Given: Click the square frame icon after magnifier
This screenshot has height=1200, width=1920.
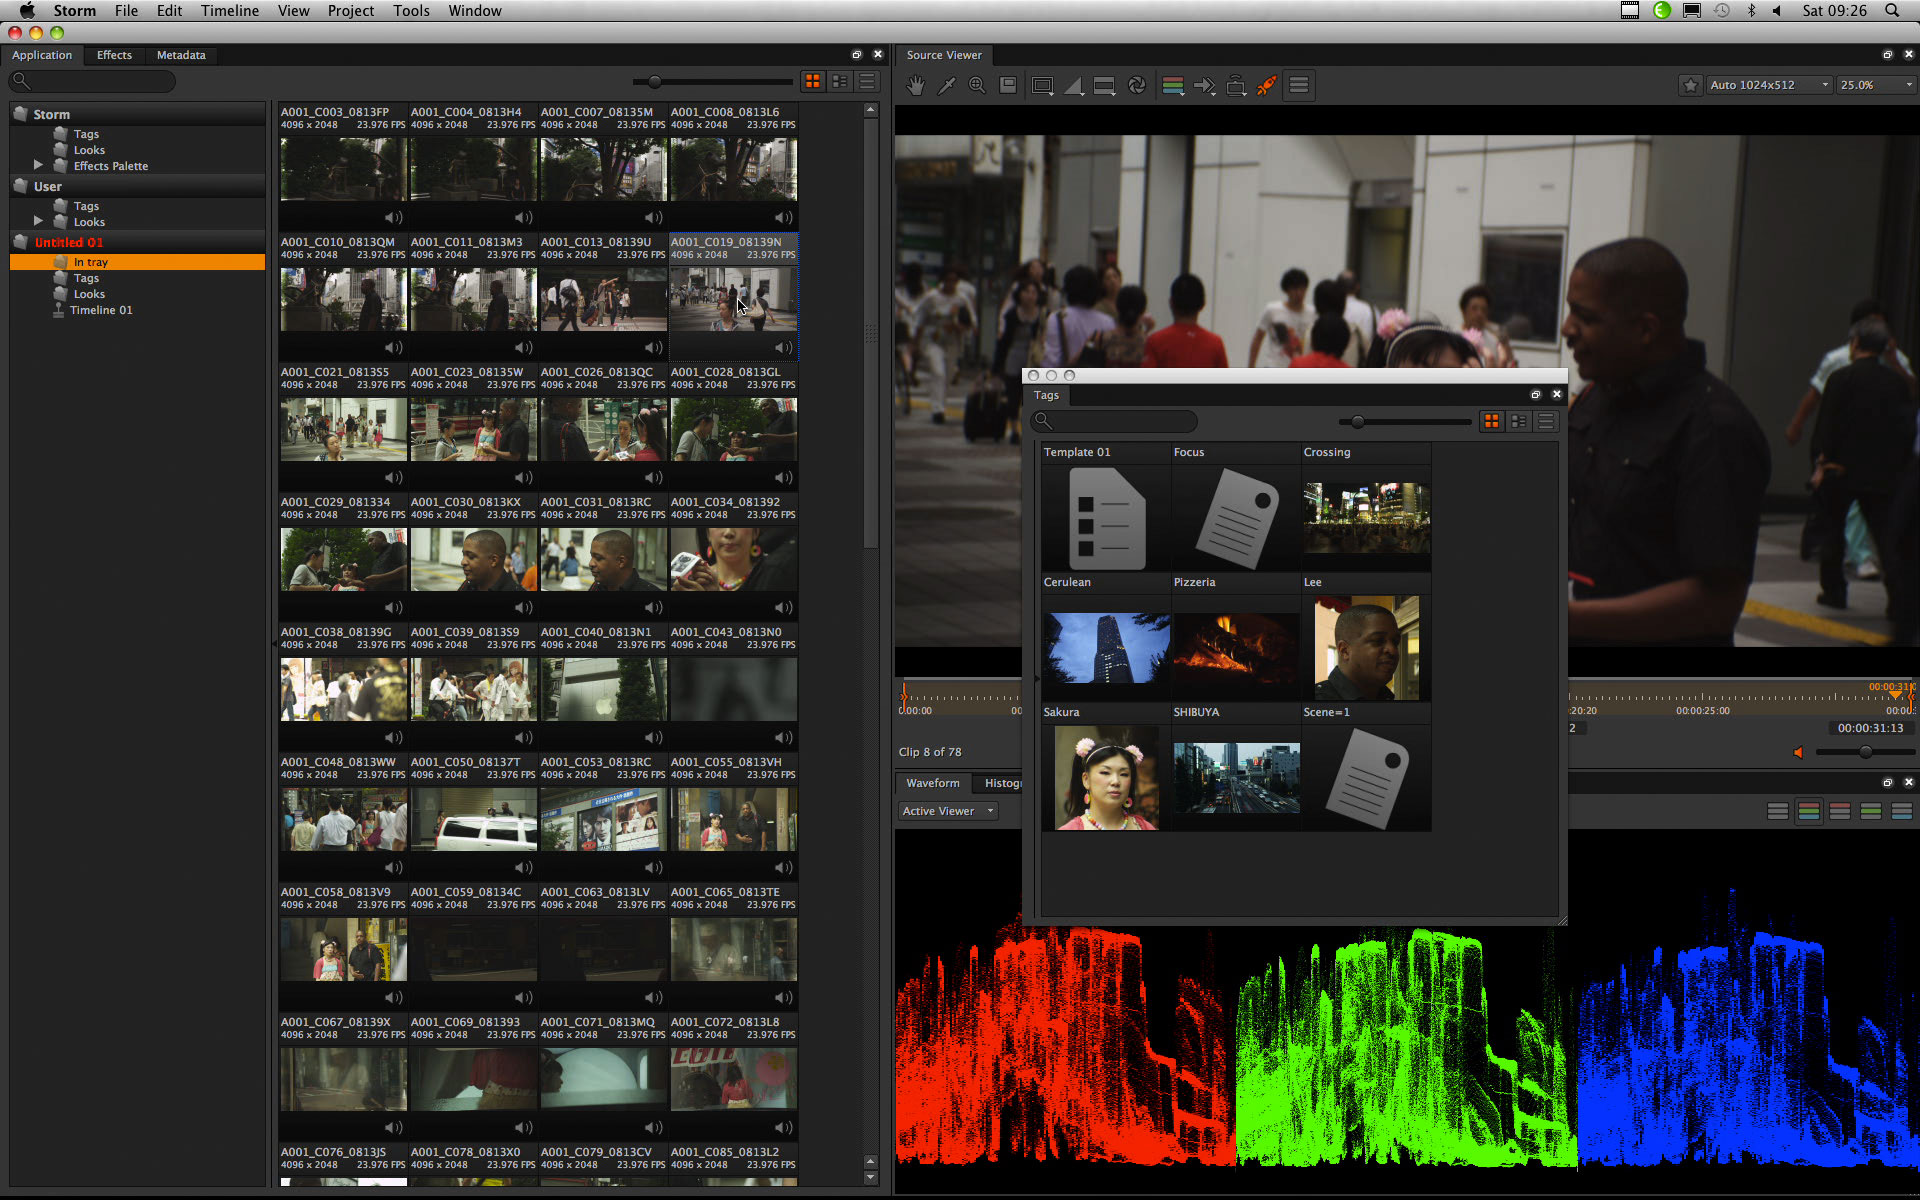Looking at the screenshot, I should click(x=1008, y=86).
